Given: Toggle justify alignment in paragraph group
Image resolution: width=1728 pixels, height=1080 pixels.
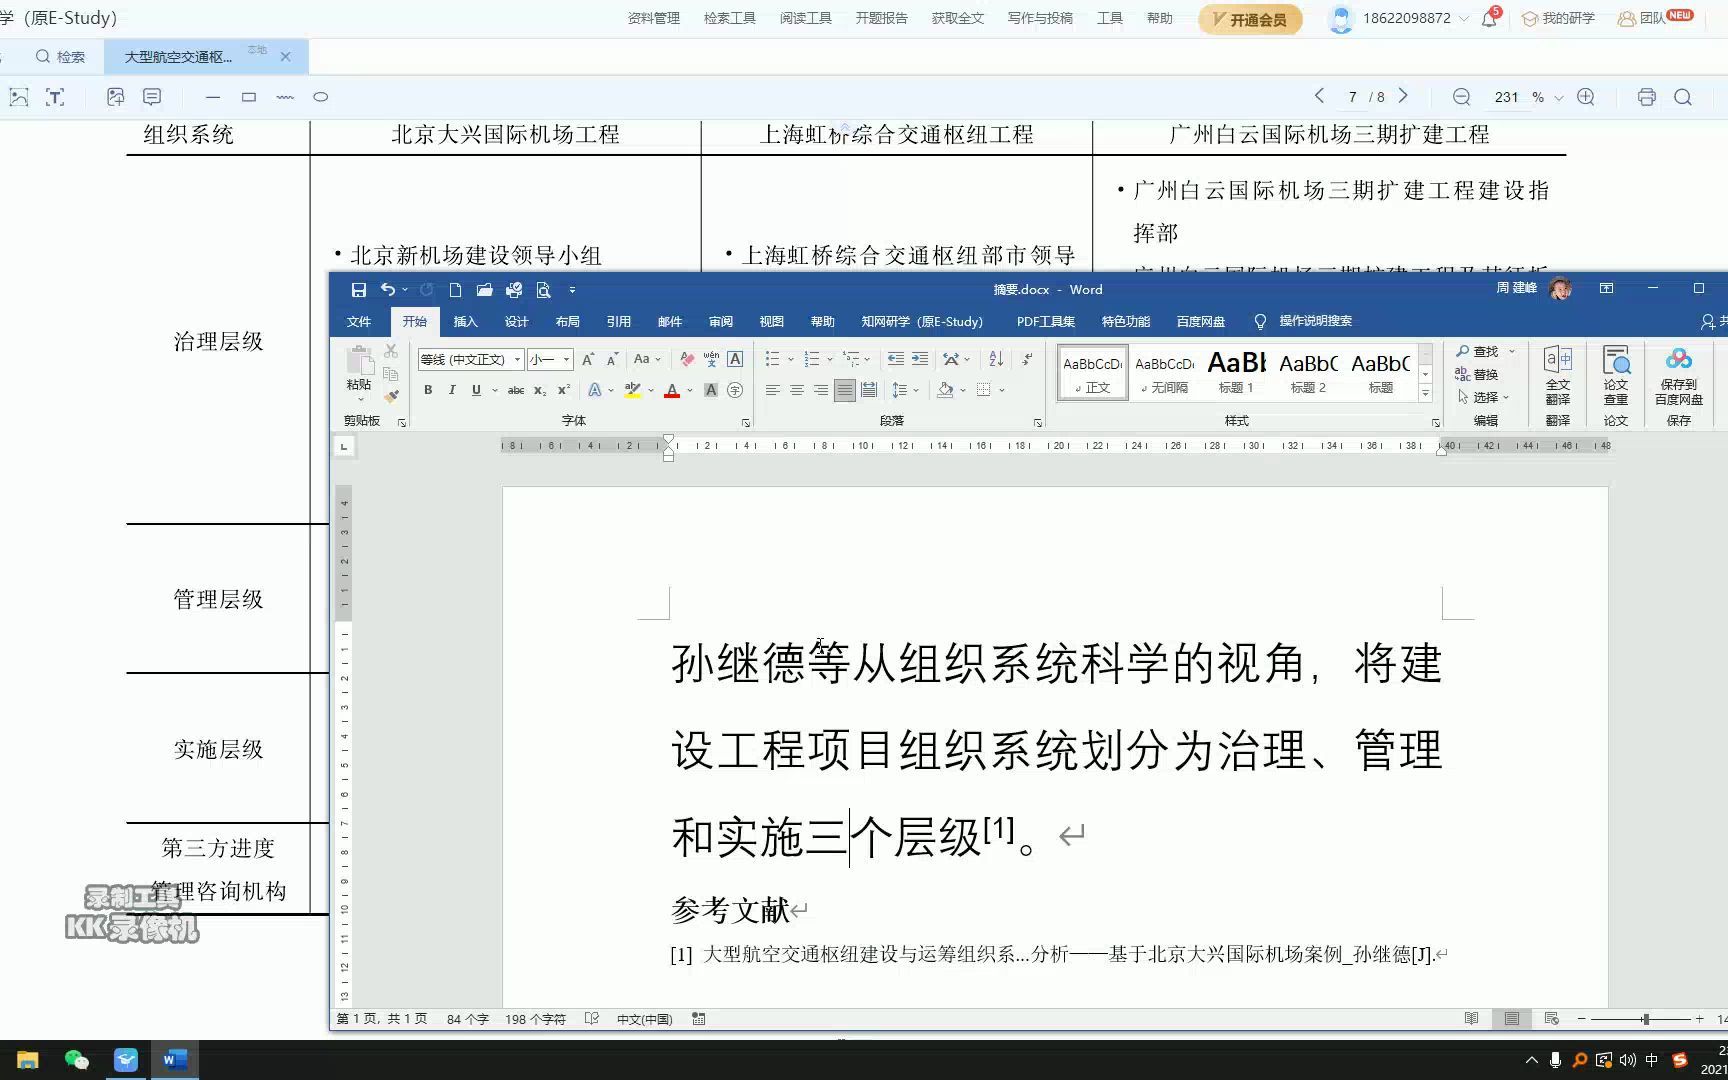Looking at the screenshot, I should point(844,390).
